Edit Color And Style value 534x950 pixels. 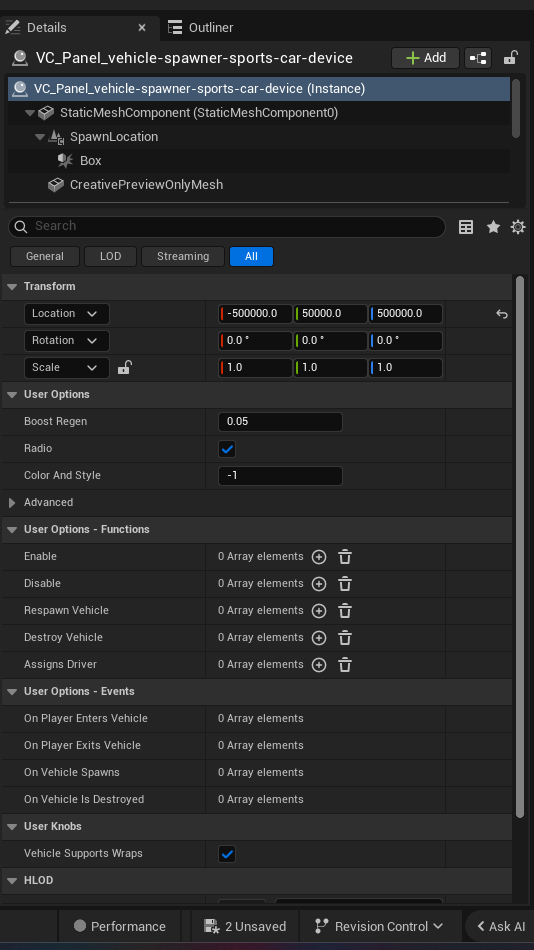[280, 476]
